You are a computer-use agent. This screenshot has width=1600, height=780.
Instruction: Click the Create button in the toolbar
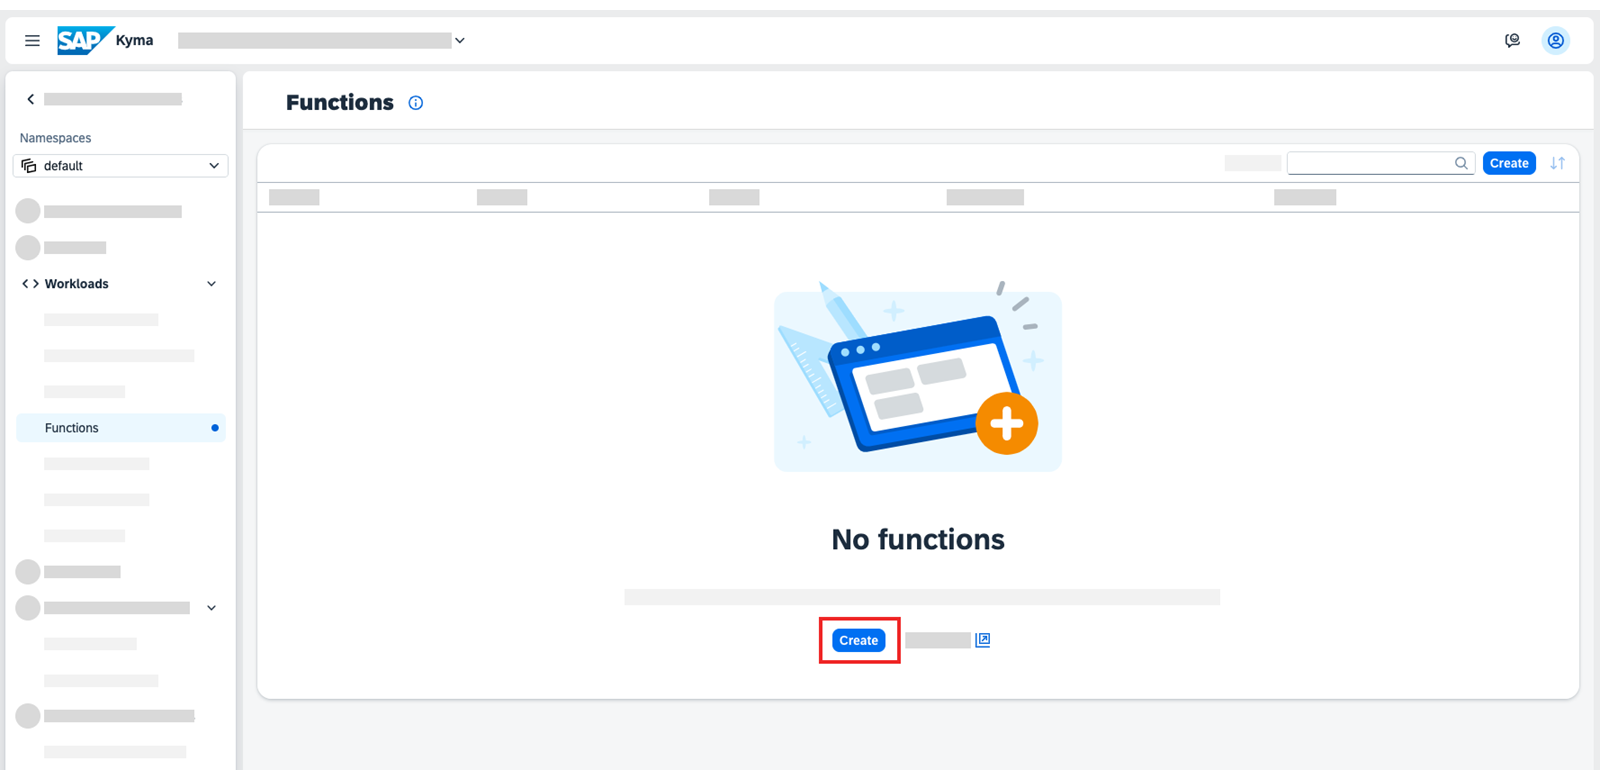(x=1509, y=163)
